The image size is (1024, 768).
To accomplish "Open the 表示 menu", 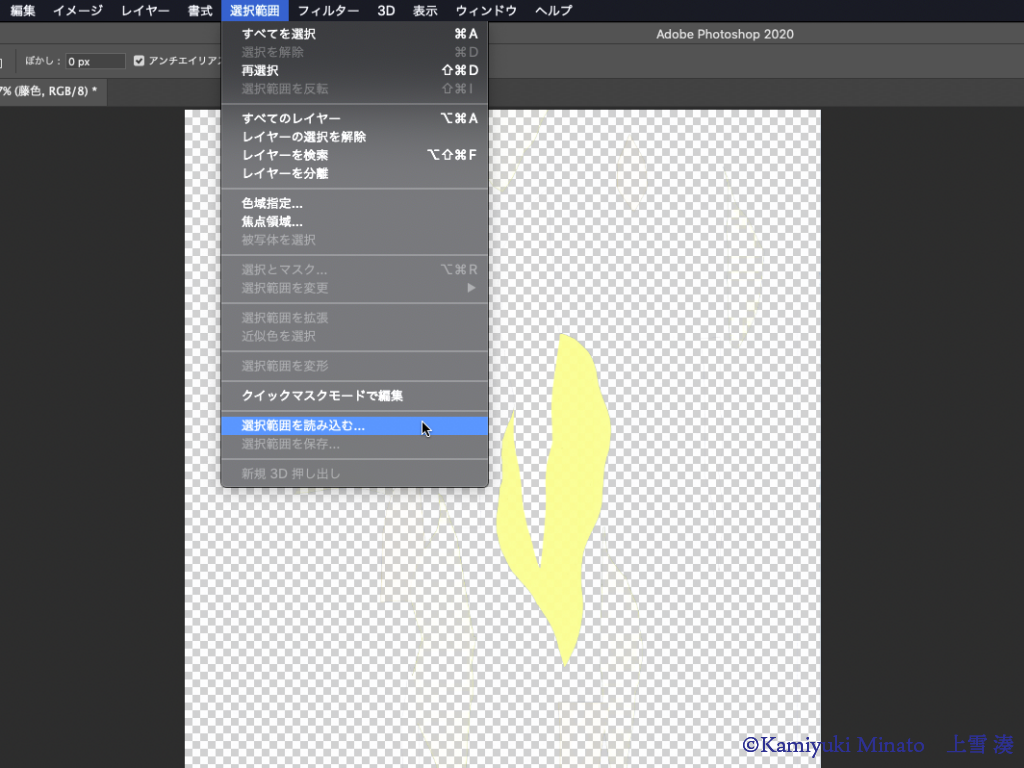I will 425,11.
